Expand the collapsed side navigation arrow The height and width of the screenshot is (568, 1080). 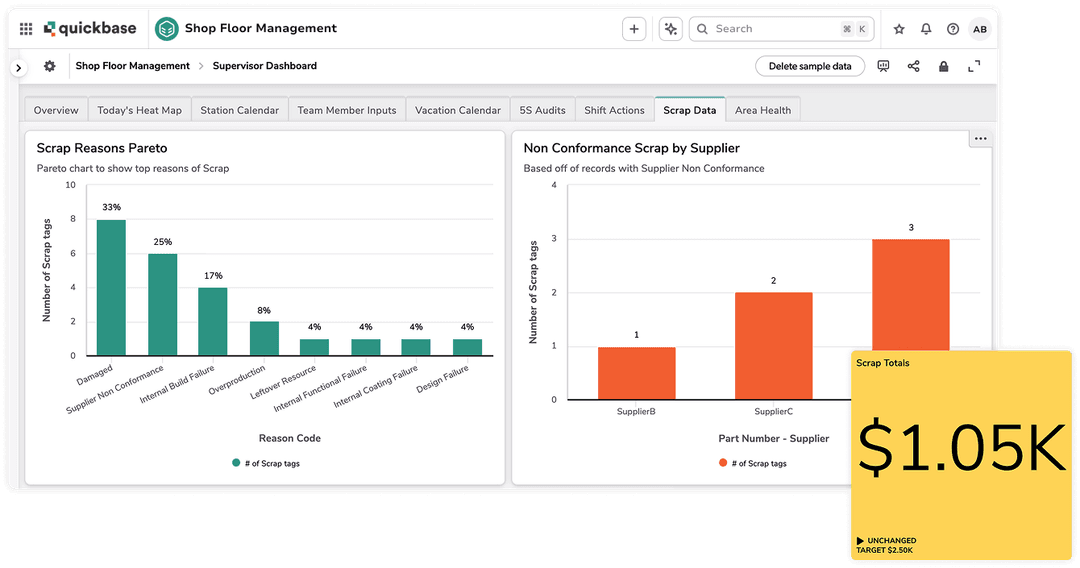pyautogui.click(x=19, y=67)
